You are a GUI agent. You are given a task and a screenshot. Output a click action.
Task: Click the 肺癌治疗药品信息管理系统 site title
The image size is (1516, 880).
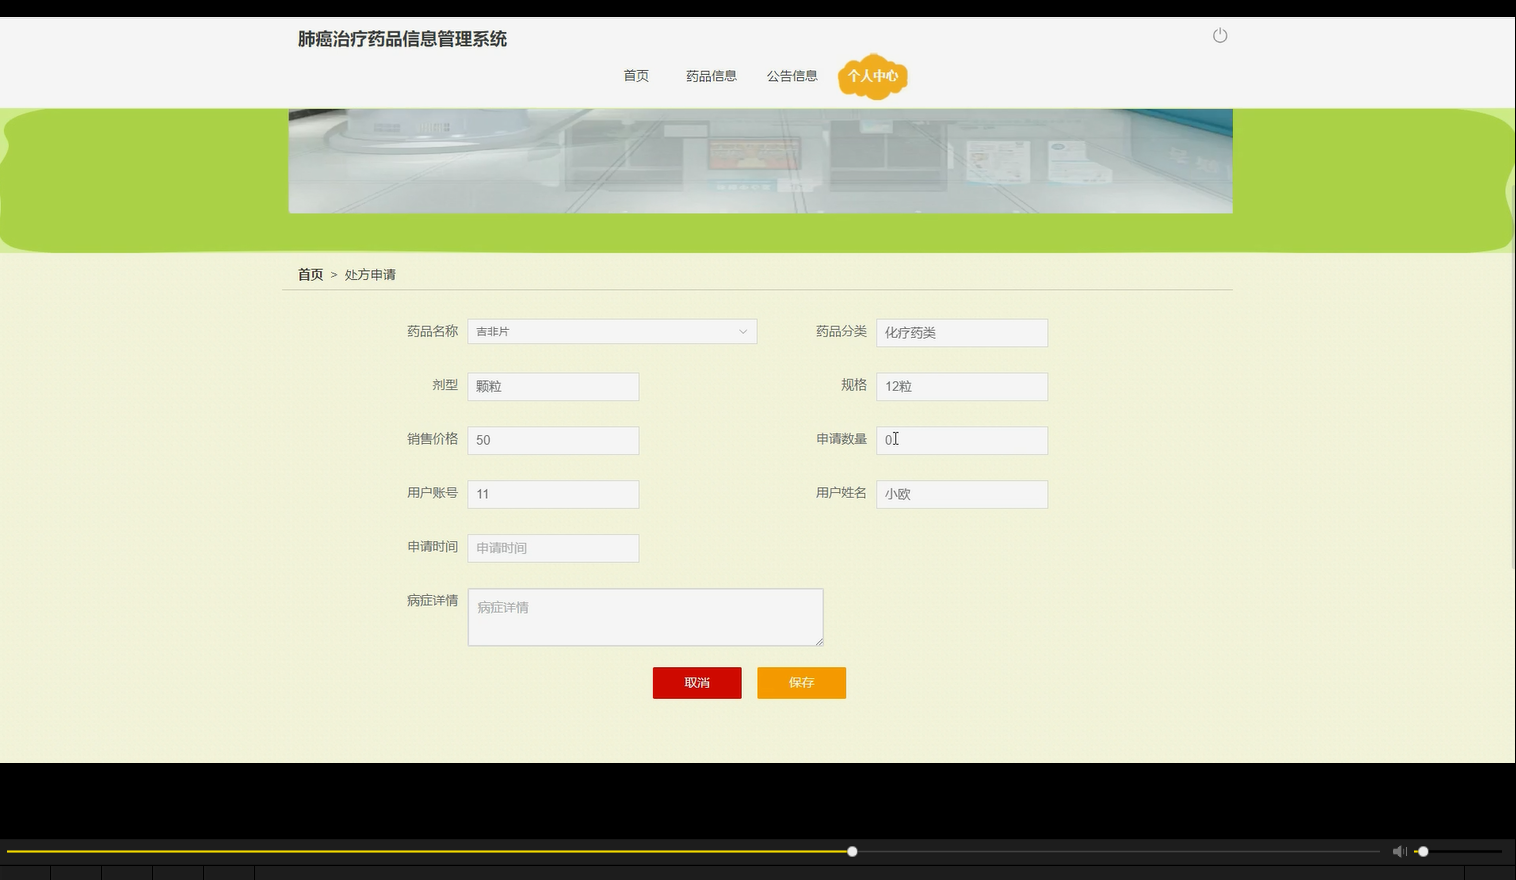[401, 39]
